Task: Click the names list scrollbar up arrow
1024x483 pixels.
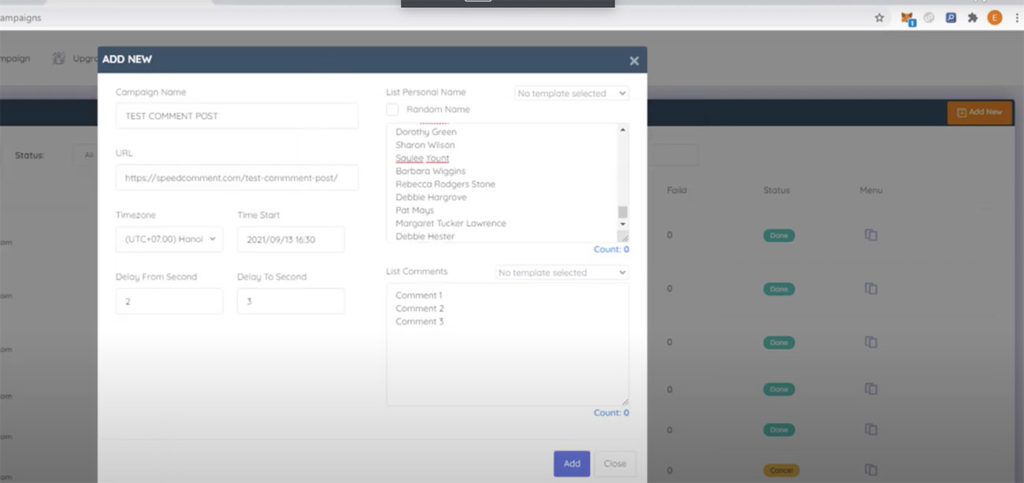Action: pyautogui.click(x=622, y=129)
